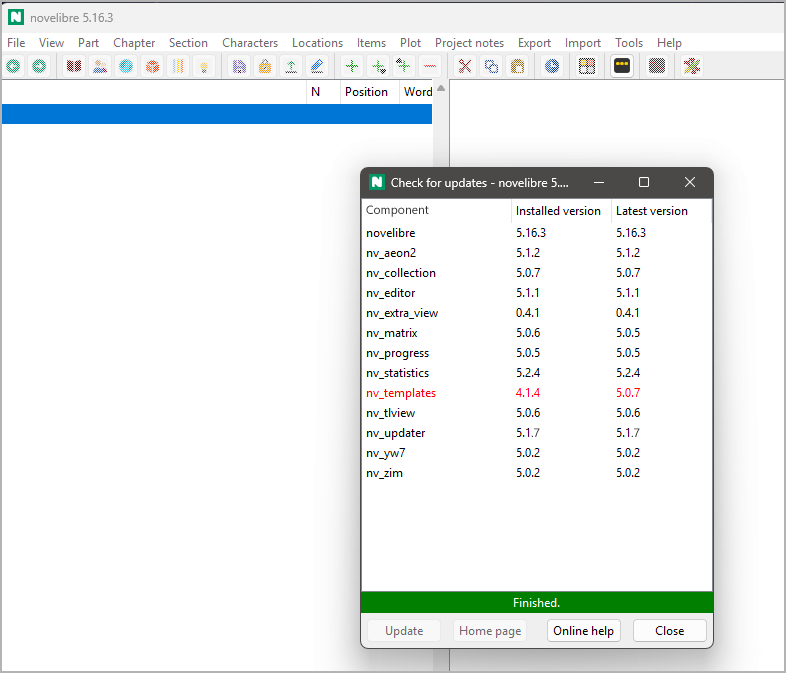
Task: Click the N column header in the tree
Action: 323,92
